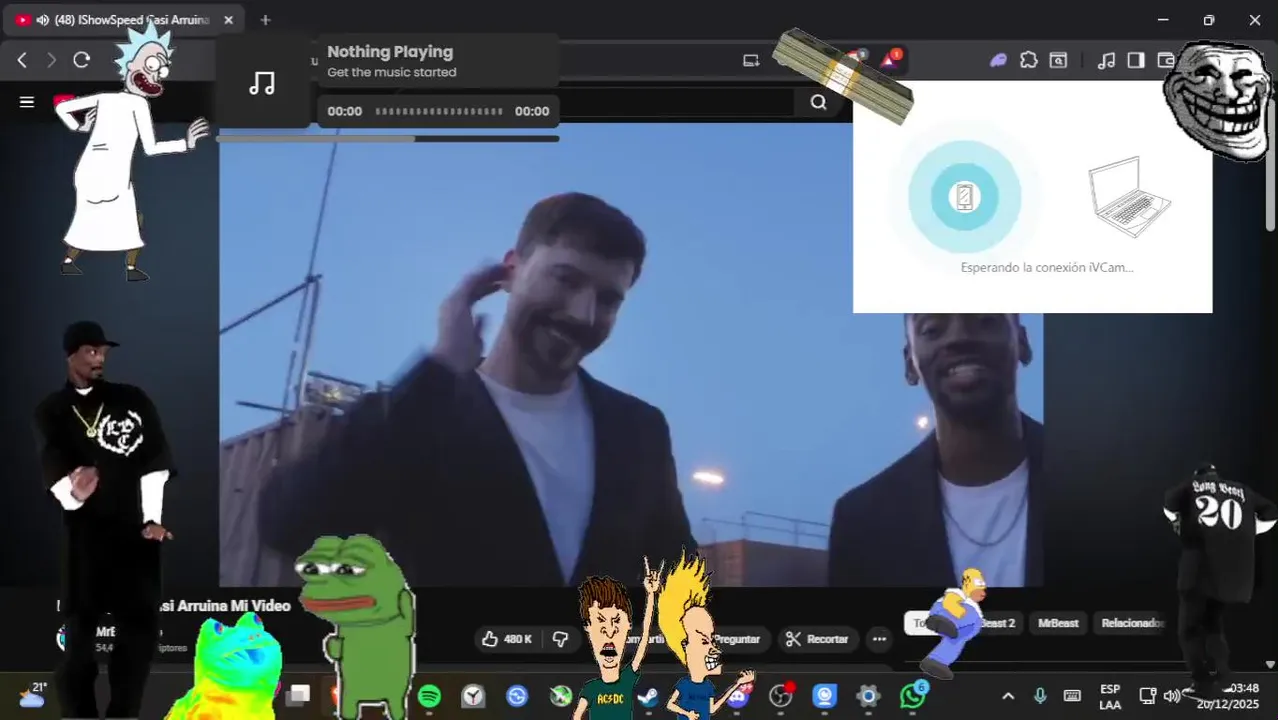
Task: Open Steam from the taskbar
Action: (648, 696)
